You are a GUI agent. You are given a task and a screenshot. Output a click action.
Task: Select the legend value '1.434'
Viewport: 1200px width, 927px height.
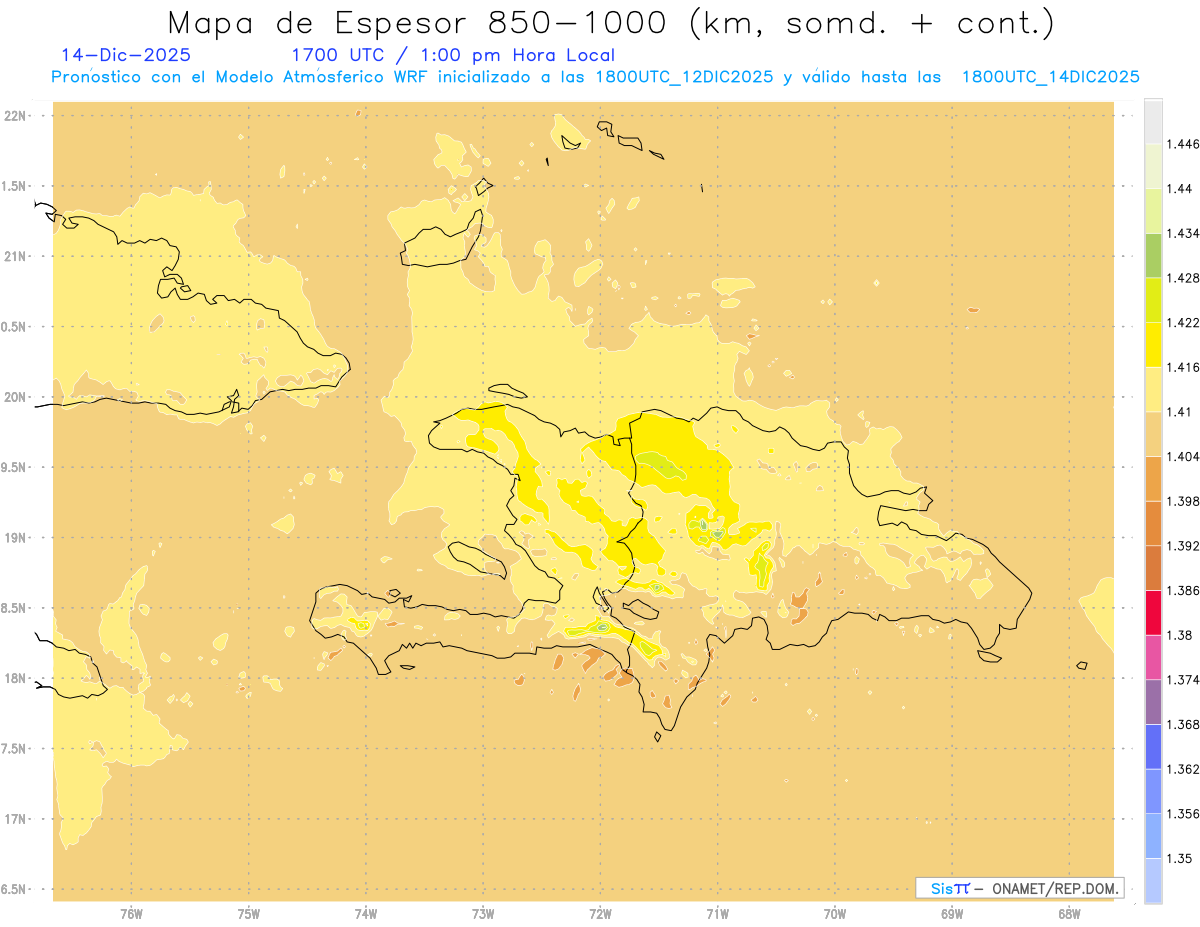(1181, 233)
